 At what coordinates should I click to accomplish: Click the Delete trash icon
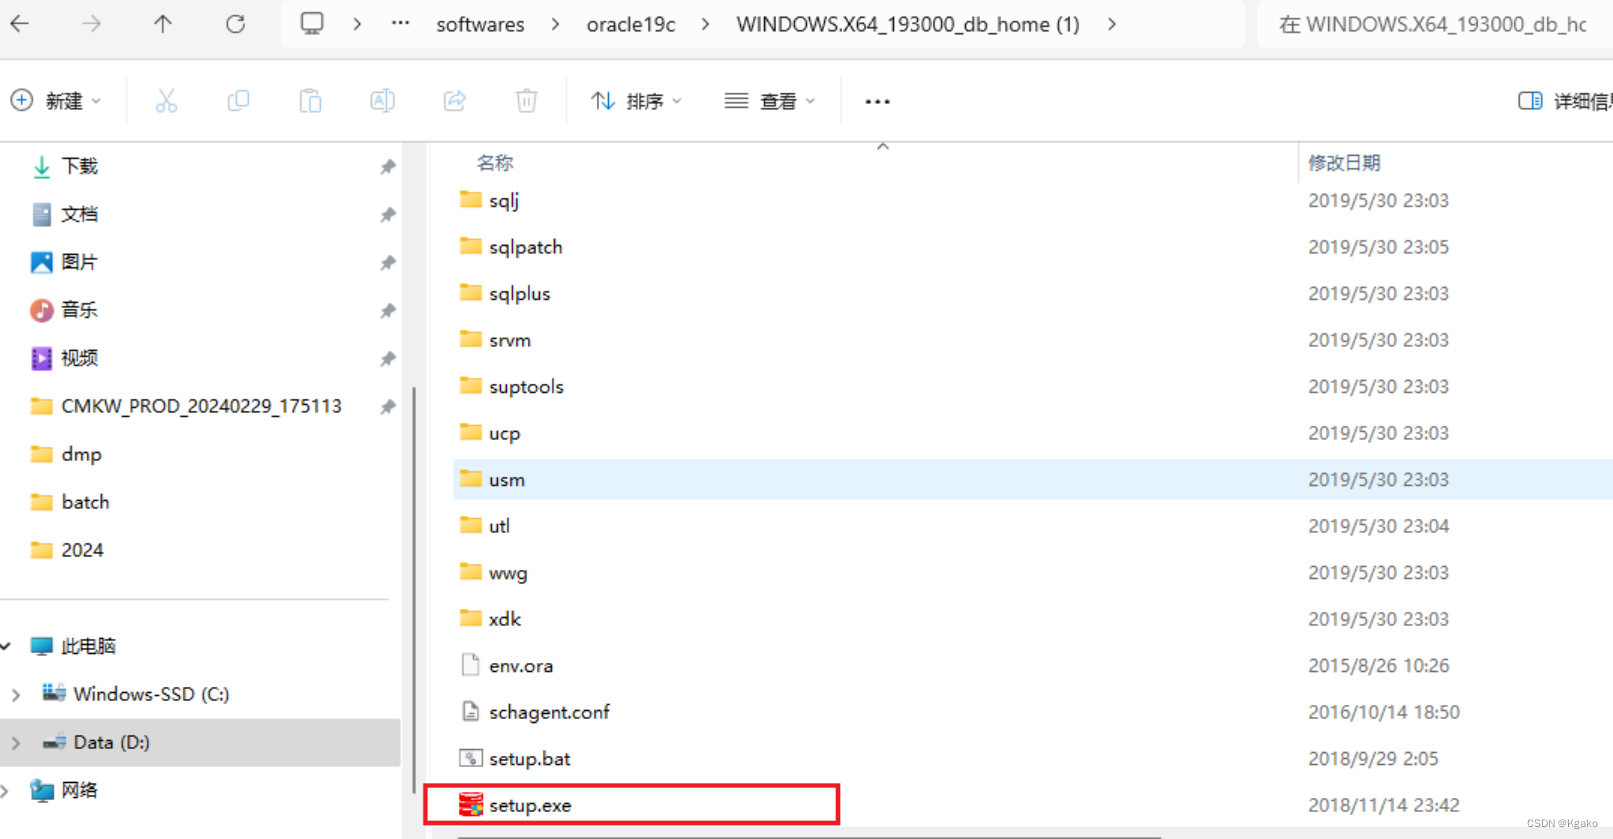click(x=526, y=100)
